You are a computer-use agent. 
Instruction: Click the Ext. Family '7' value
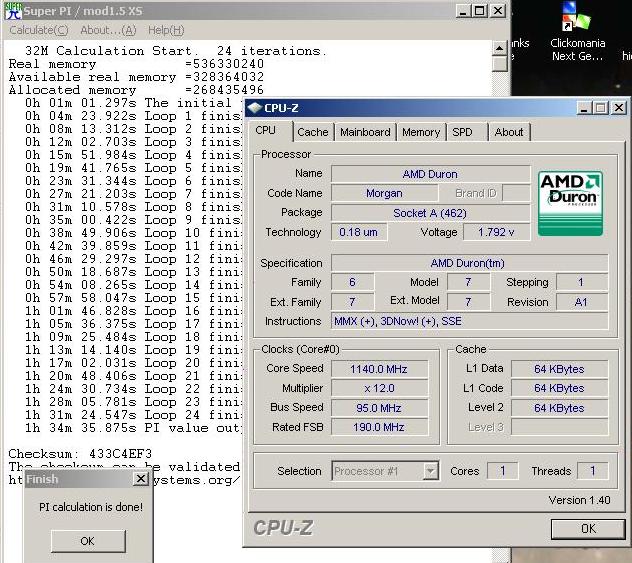(352, 302)
